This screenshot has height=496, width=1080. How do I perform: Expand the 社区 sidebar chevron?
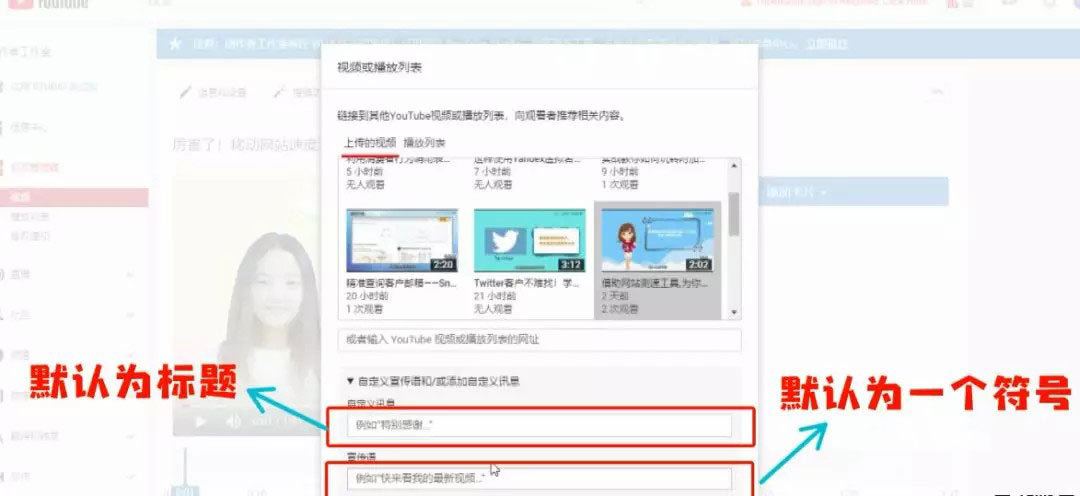pyautogui.click(x=130, y=316)
